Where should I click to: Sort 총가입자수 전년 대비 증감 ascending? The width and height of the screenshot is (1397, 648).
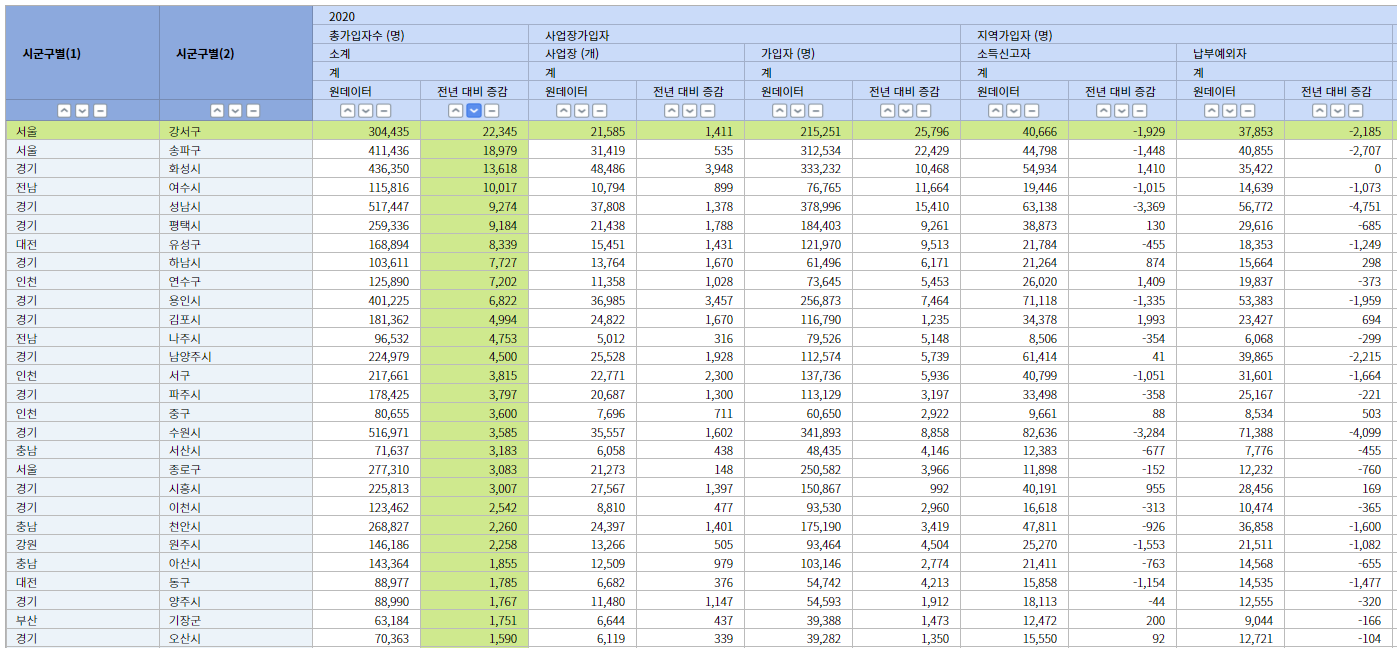pos(456,111)
